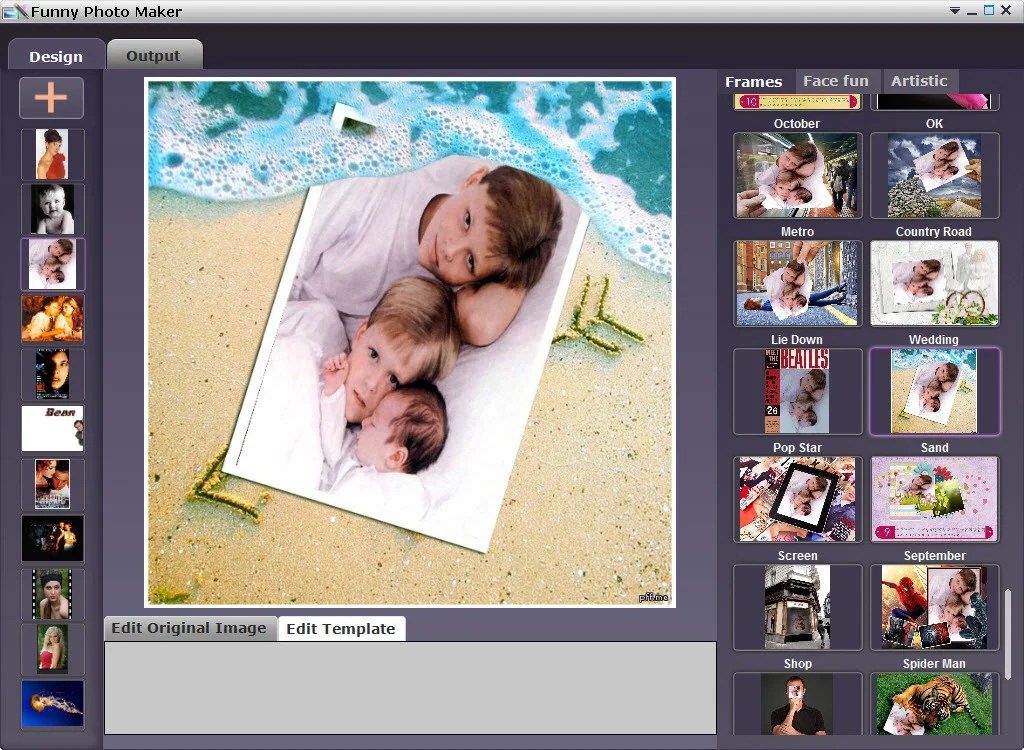Apply the Wedding frame
The width and height of the screenshot is (1024, 750).
pos(934,283)
